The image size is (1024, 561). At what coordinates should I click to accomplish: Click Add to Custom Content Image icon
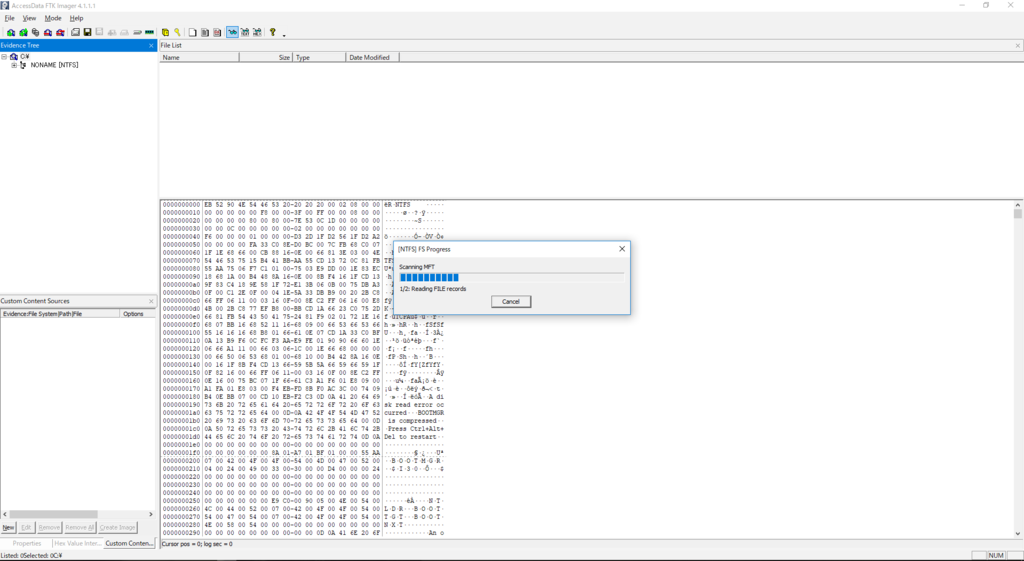tap(112, 32)
